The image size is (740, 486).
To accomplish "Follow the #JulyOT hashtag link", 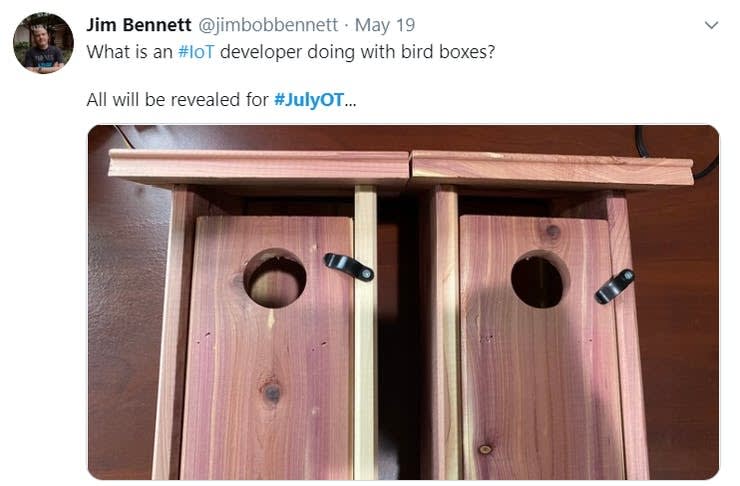I will click(309, 100).
